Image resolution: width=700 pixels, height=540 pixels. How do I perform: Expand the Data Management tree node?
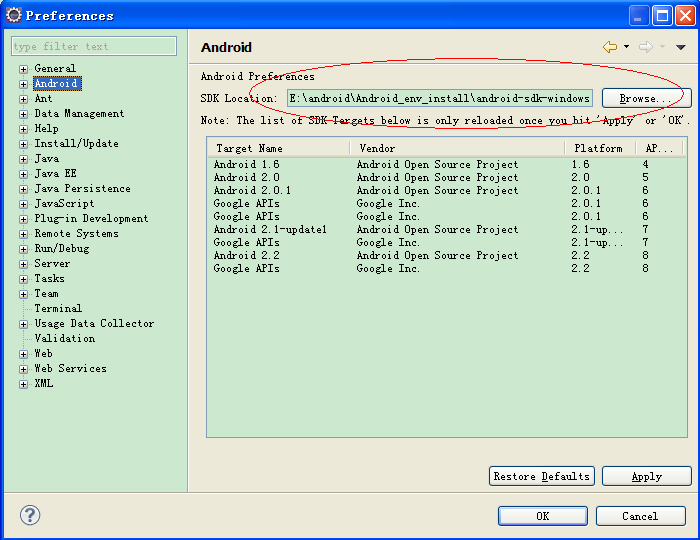click(24, 114)
